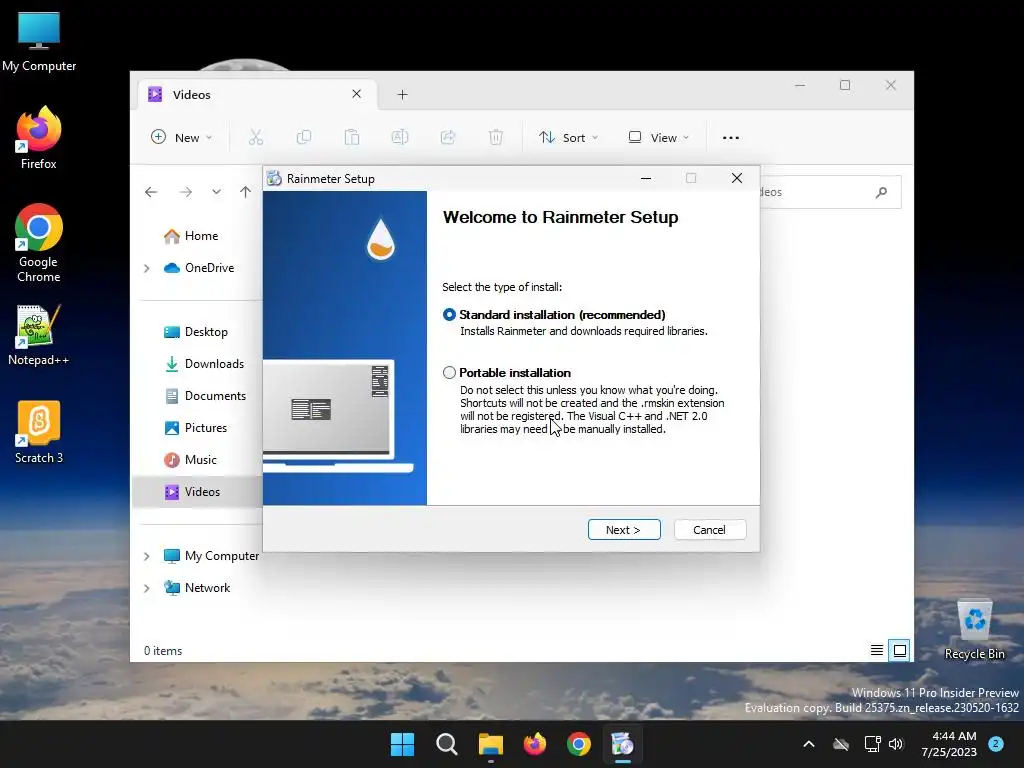Open New menu in Videos window
Screen dimensions: 1024x768
click(182, 138)
